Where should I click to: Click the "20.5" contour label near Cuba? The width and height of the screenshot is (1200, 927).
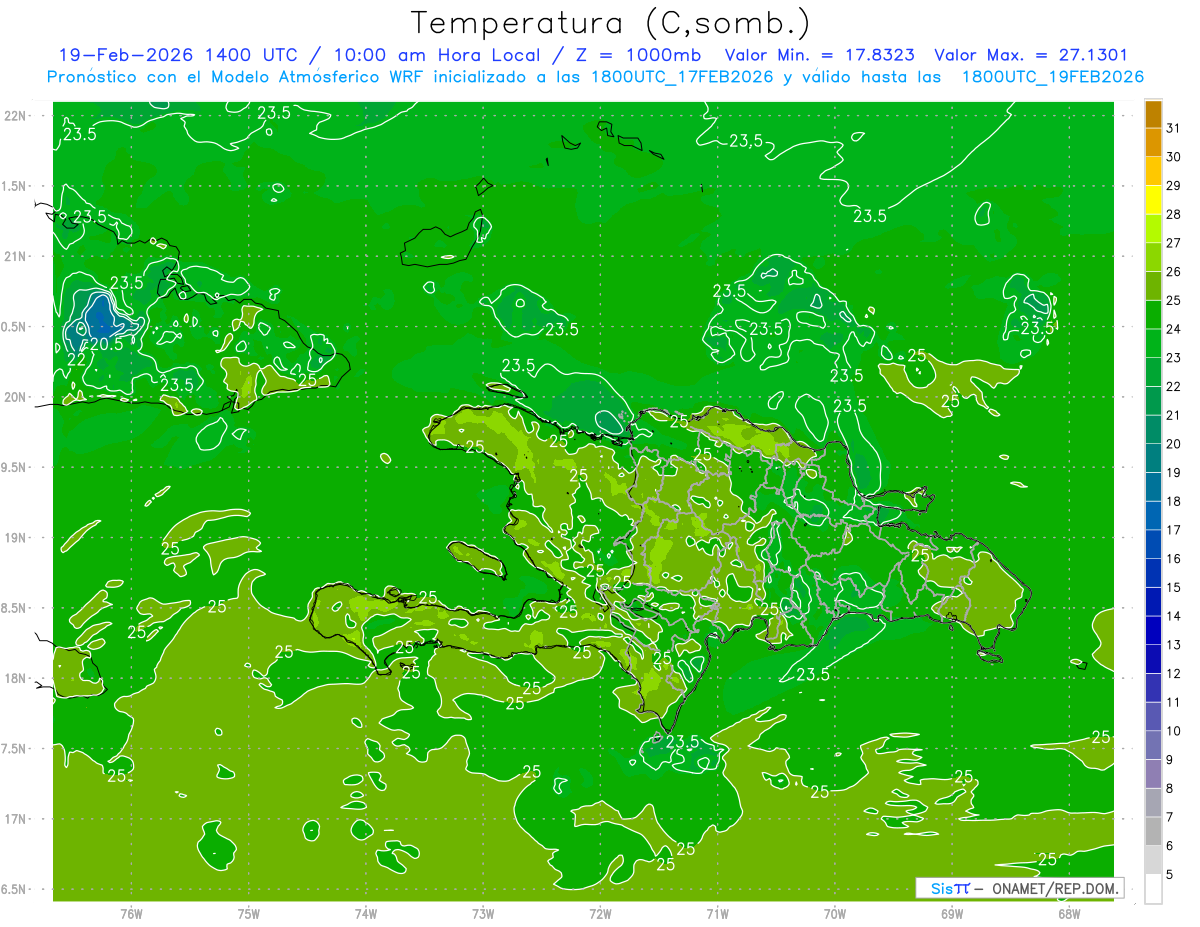pos(106,343)
